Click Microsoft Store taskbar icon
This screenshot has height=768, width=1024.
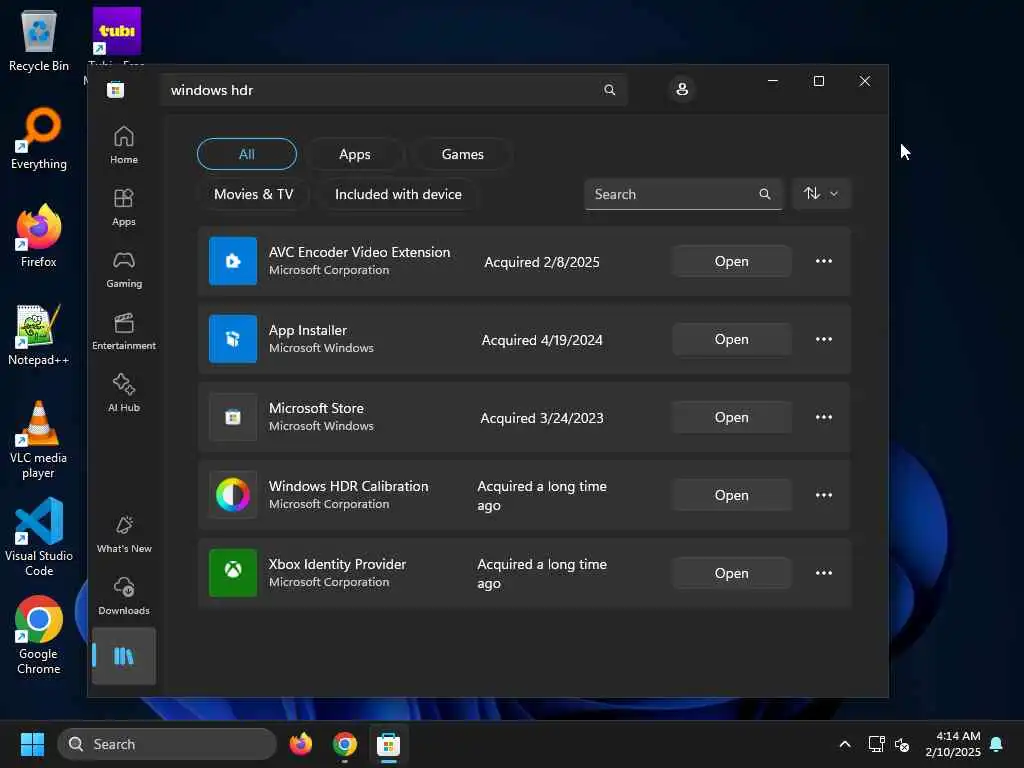(389, 744)
